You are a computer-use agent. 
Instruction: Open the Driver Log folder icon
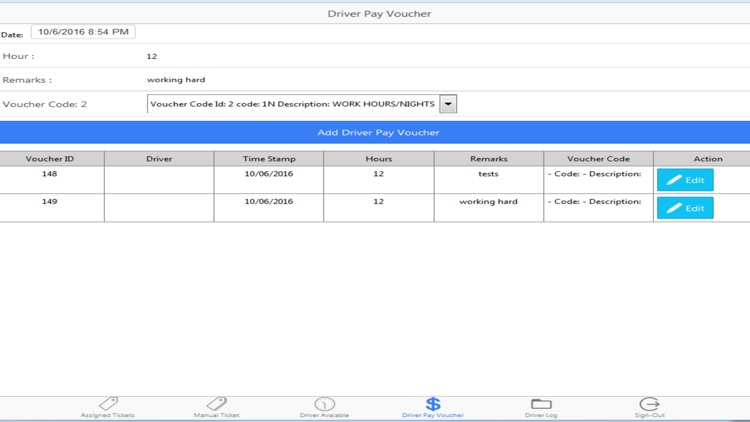[541, 404]
